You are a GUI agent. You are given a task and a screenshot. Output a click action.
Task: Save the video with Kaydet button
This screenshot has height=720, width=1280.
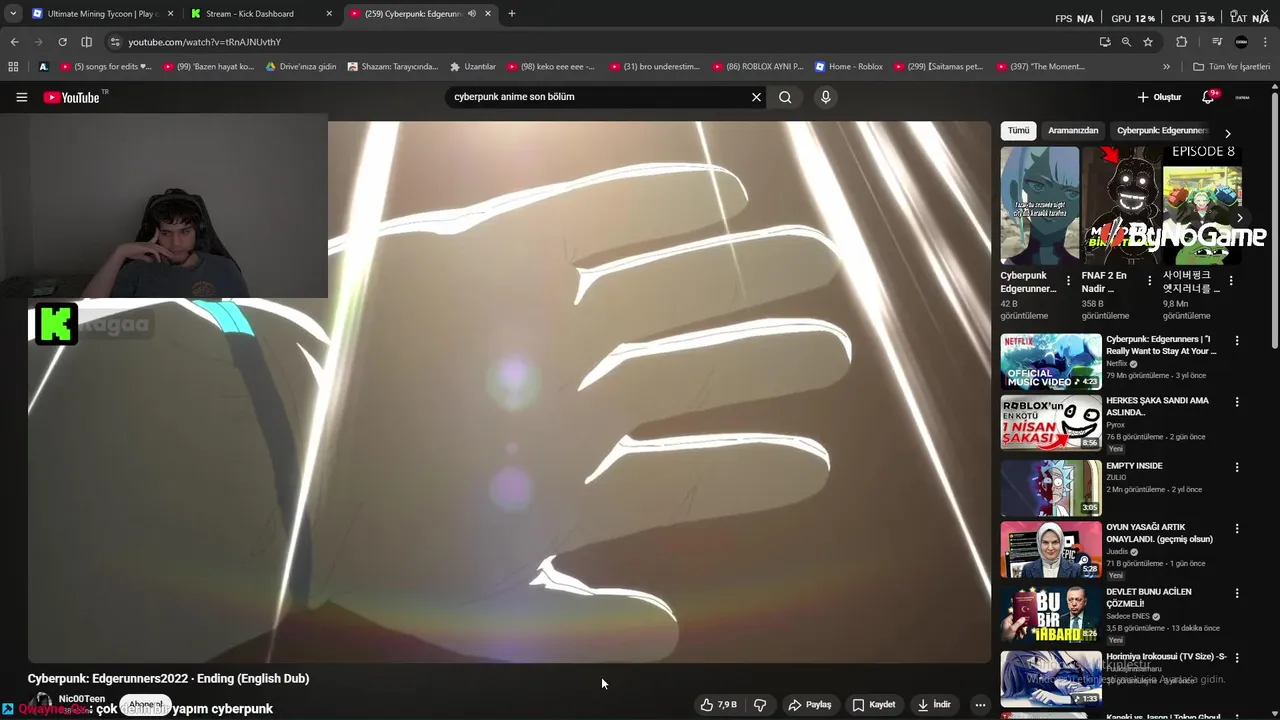(873, 705)
